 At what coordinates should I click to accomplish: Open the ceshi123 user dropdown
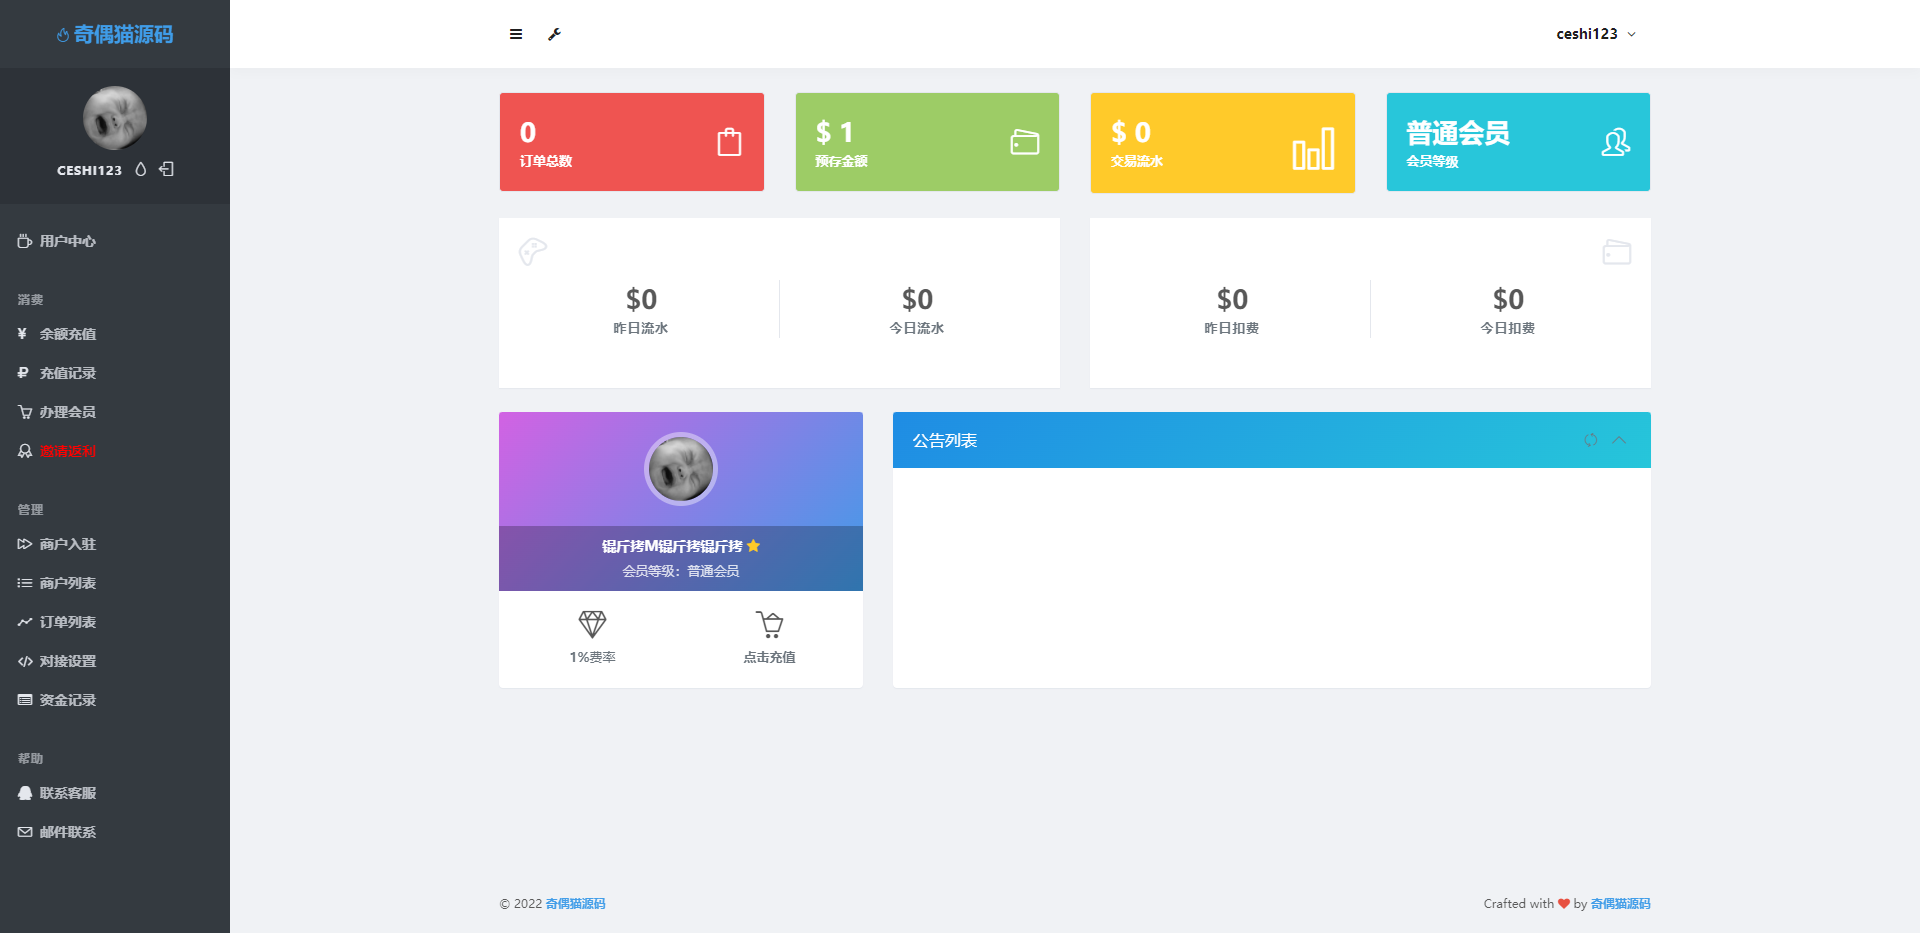tap(1596, 34)
